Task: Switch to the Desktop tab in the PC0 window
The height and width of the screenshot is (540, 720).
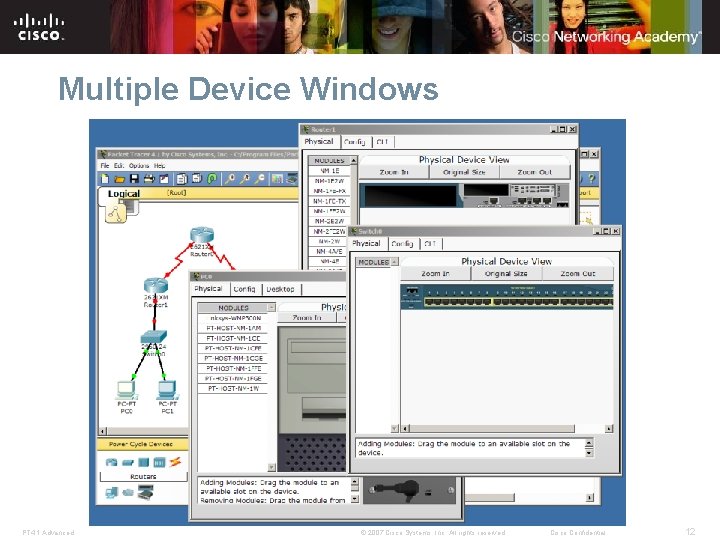Action: click(281, 289)
